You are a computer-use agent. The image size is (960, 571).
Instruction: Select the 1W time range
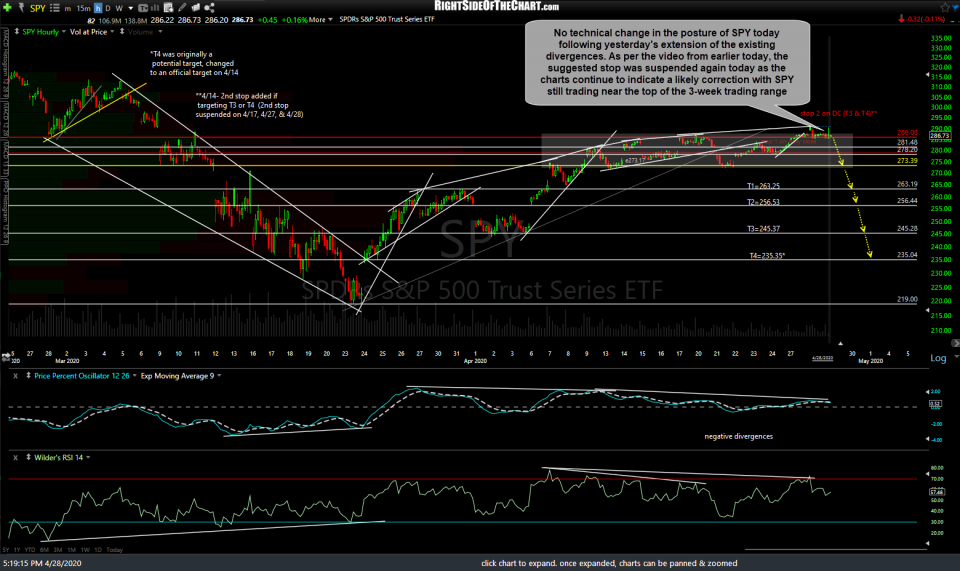(x=85, y=550)
